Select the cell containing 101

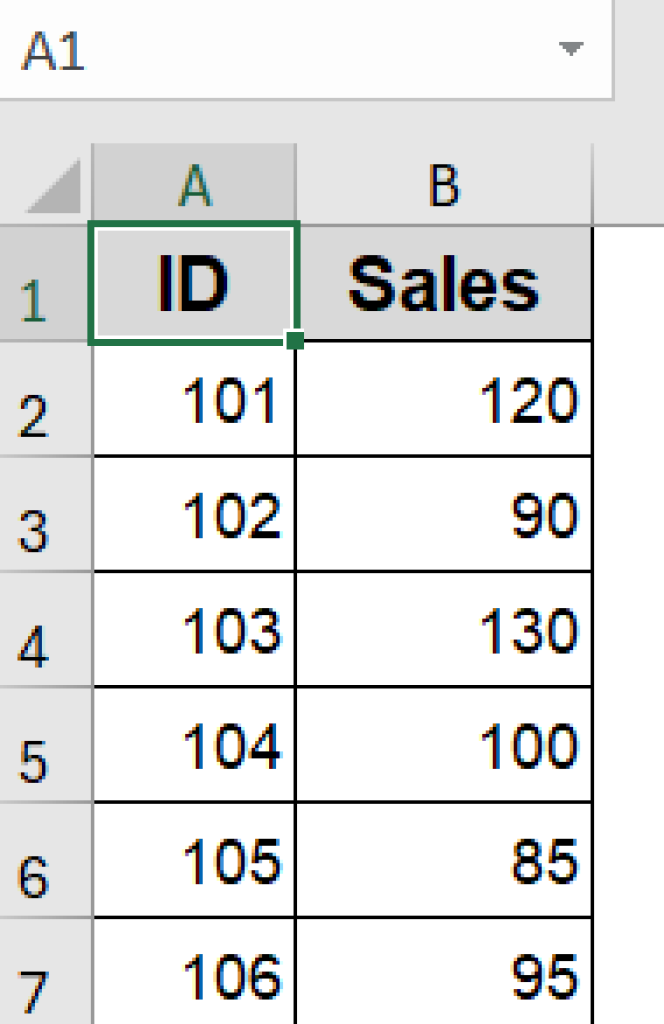coord(193,398)
